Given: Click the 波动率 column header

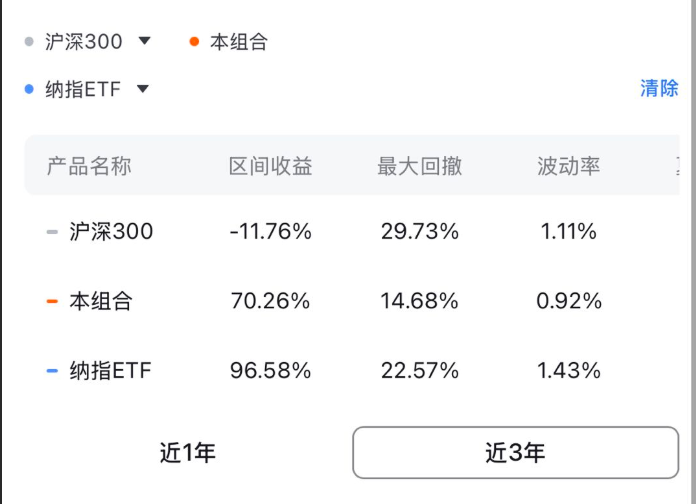Looking at the screenshot, I should [x=569, y=166].
